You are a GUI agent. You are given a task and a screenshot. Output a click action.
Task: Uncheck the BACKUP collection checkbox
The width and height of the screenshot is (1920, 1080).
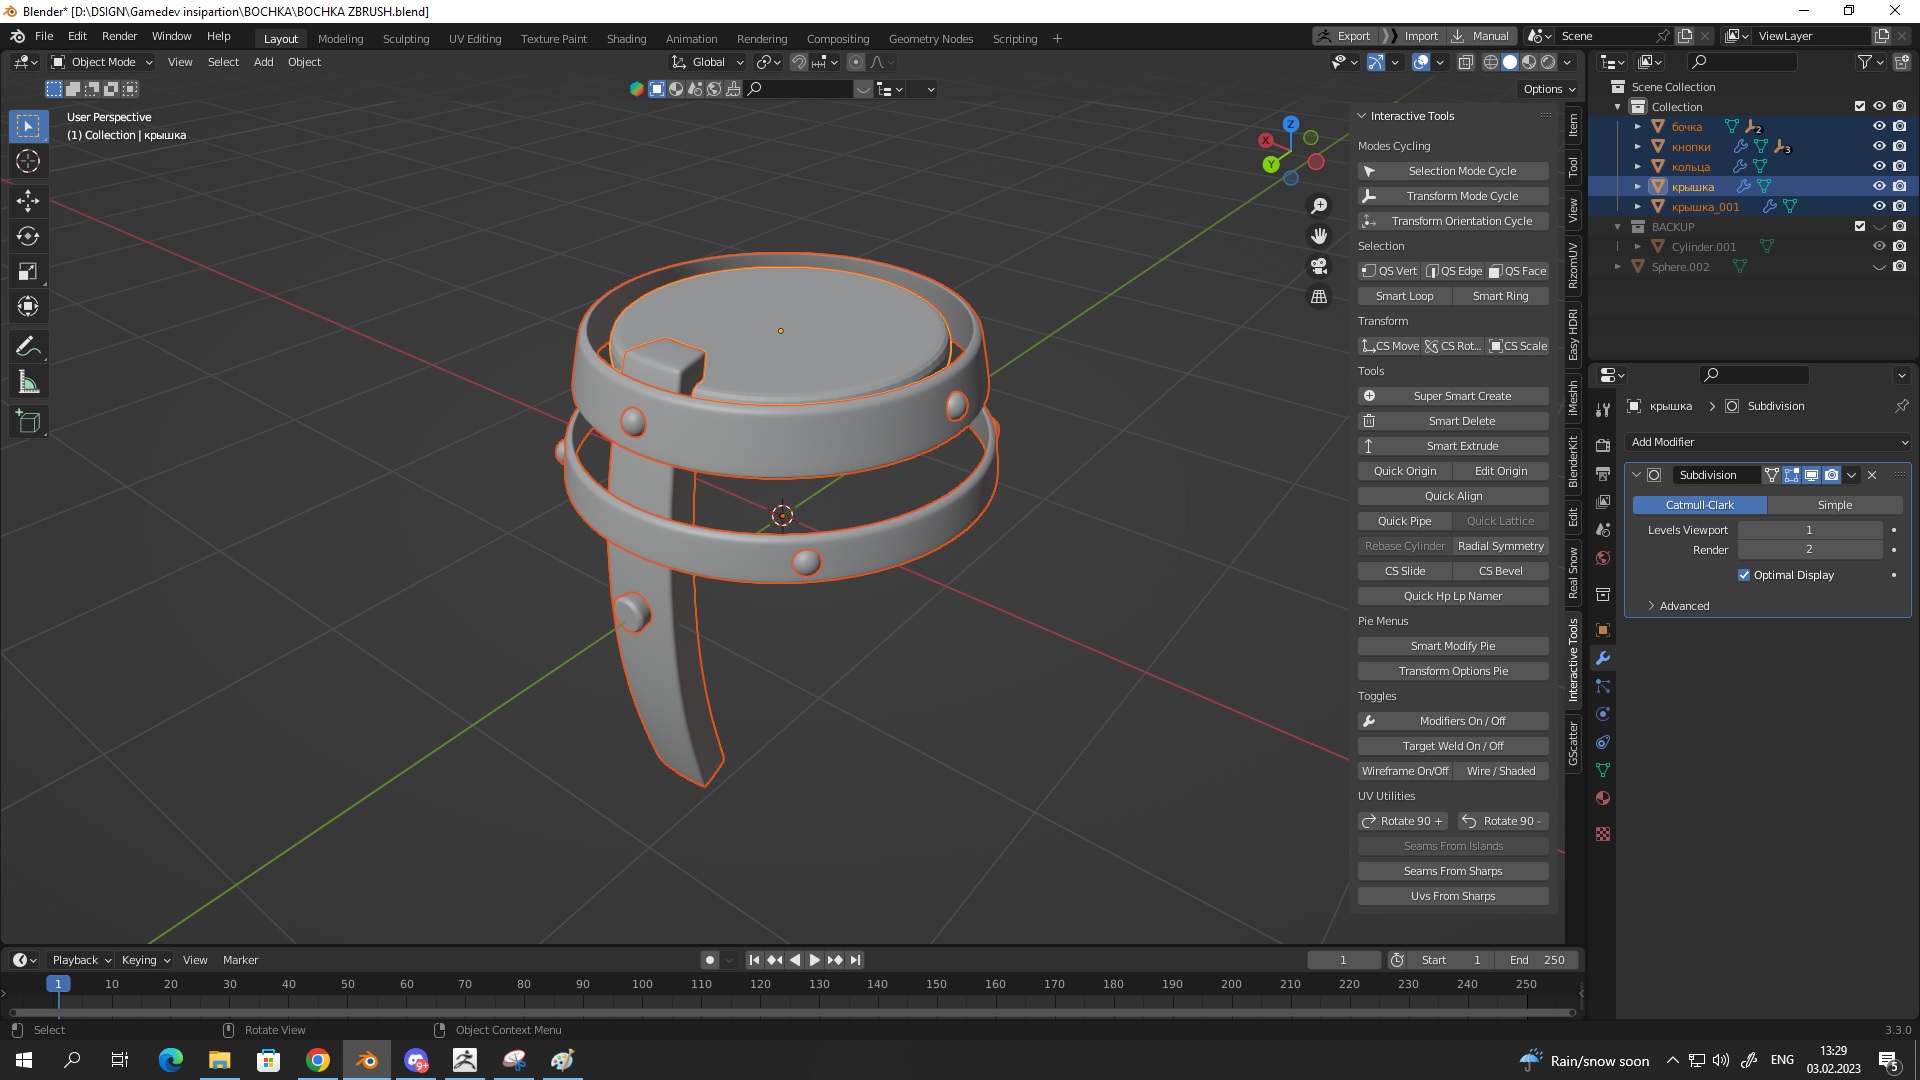[1860, 227]
